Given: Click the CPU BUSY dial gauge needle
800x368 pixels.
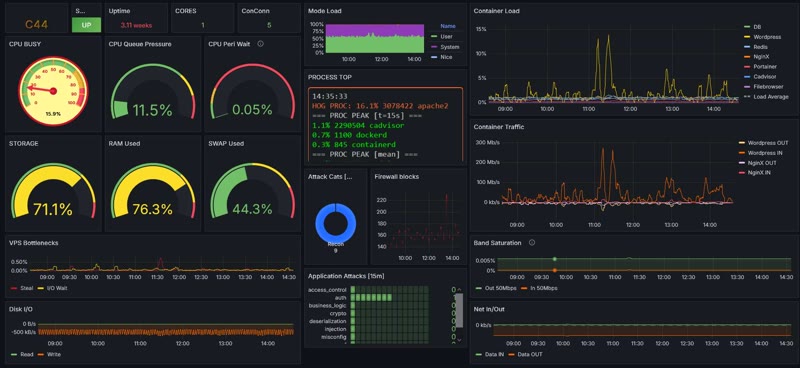Looking at the screenshot, I should click(x=41, y=89).
